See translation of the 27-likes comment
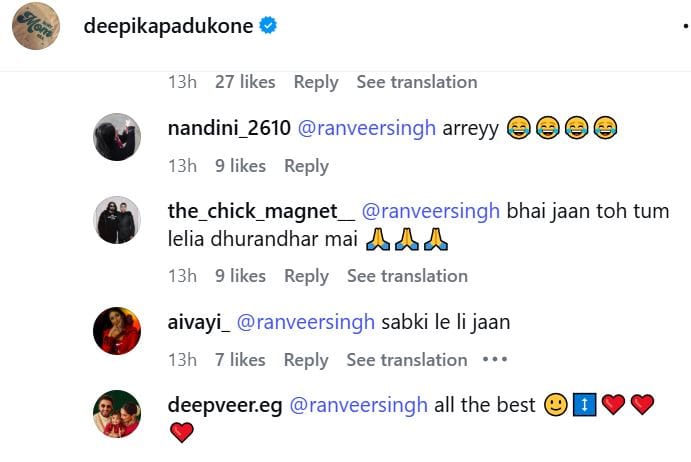691x462 pixels. tap(417, 82)
